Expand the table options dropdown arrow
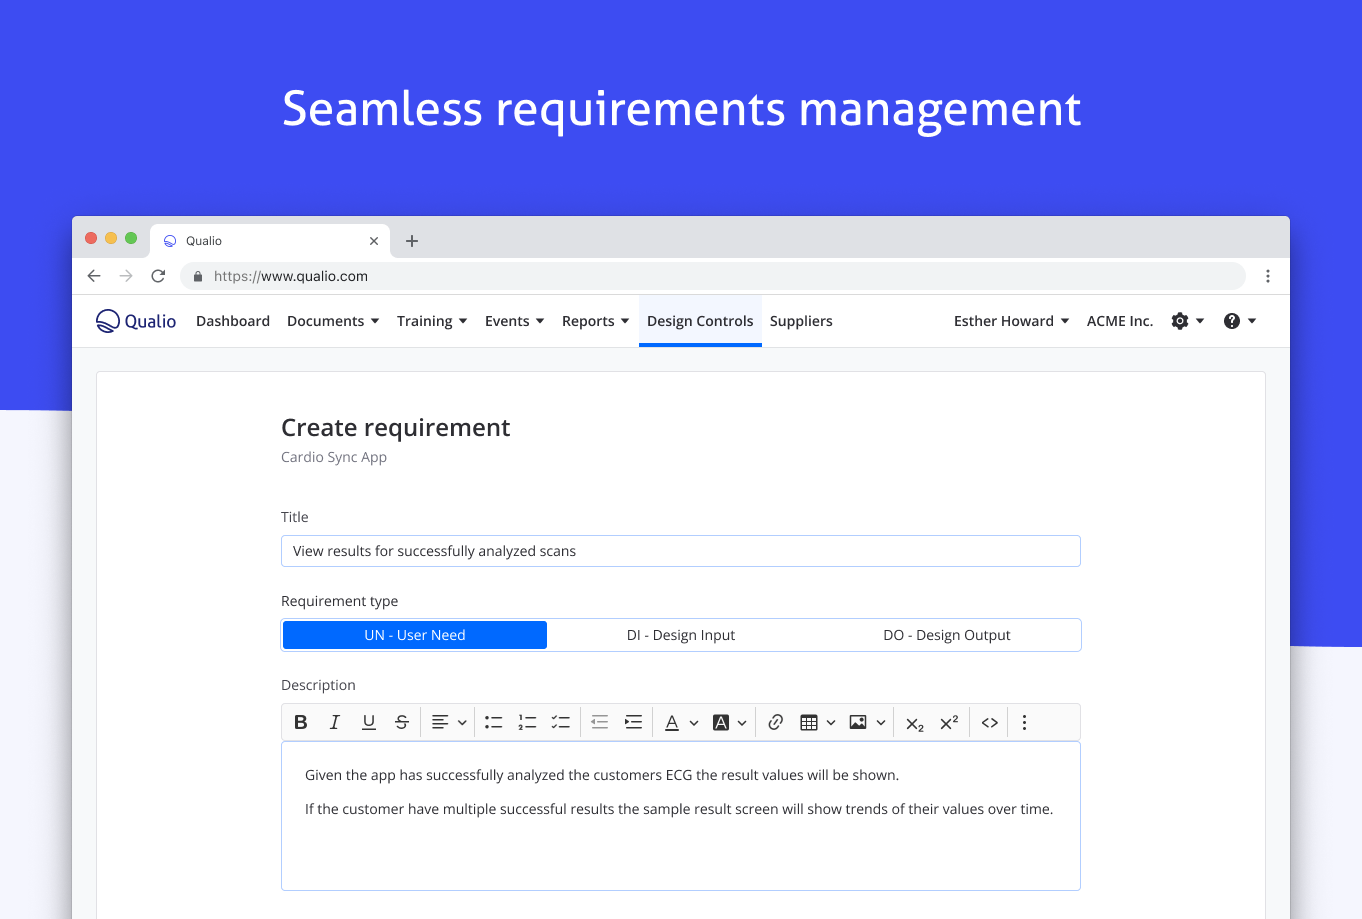This screenshot has height=919, width=1362. 831,723
